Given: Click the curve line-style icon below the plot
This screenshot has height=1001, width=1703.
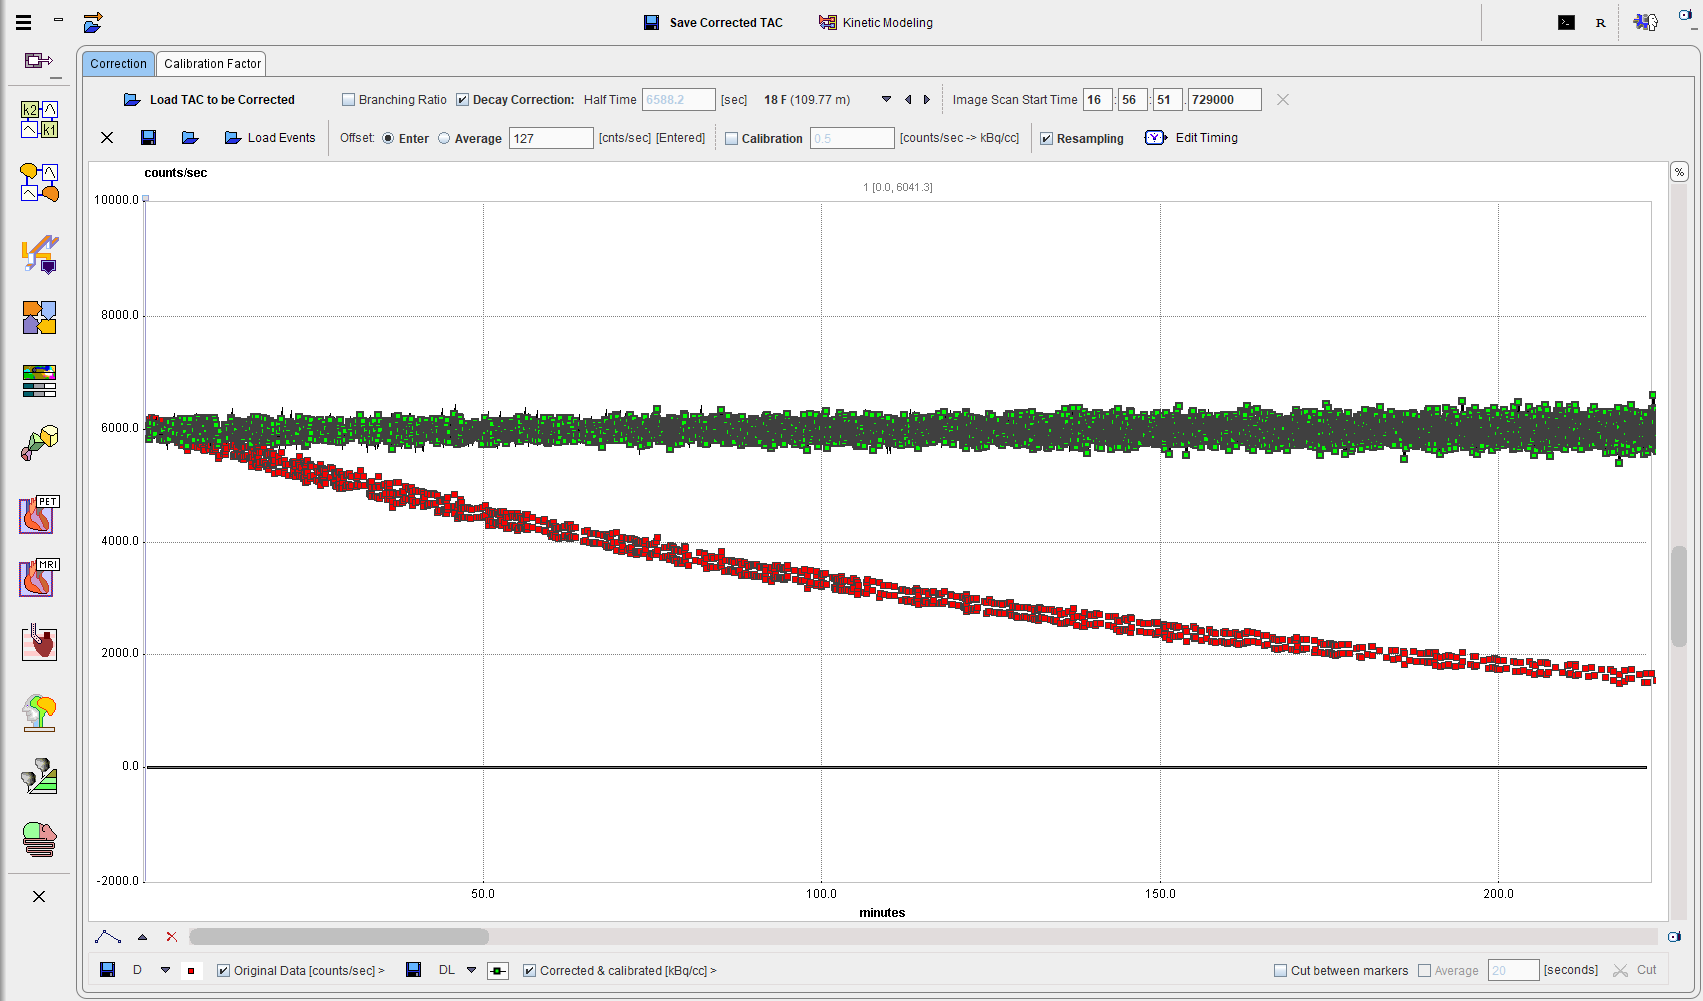Looking at the screenshot, I should pyautogui.click(x=108, y=937).
